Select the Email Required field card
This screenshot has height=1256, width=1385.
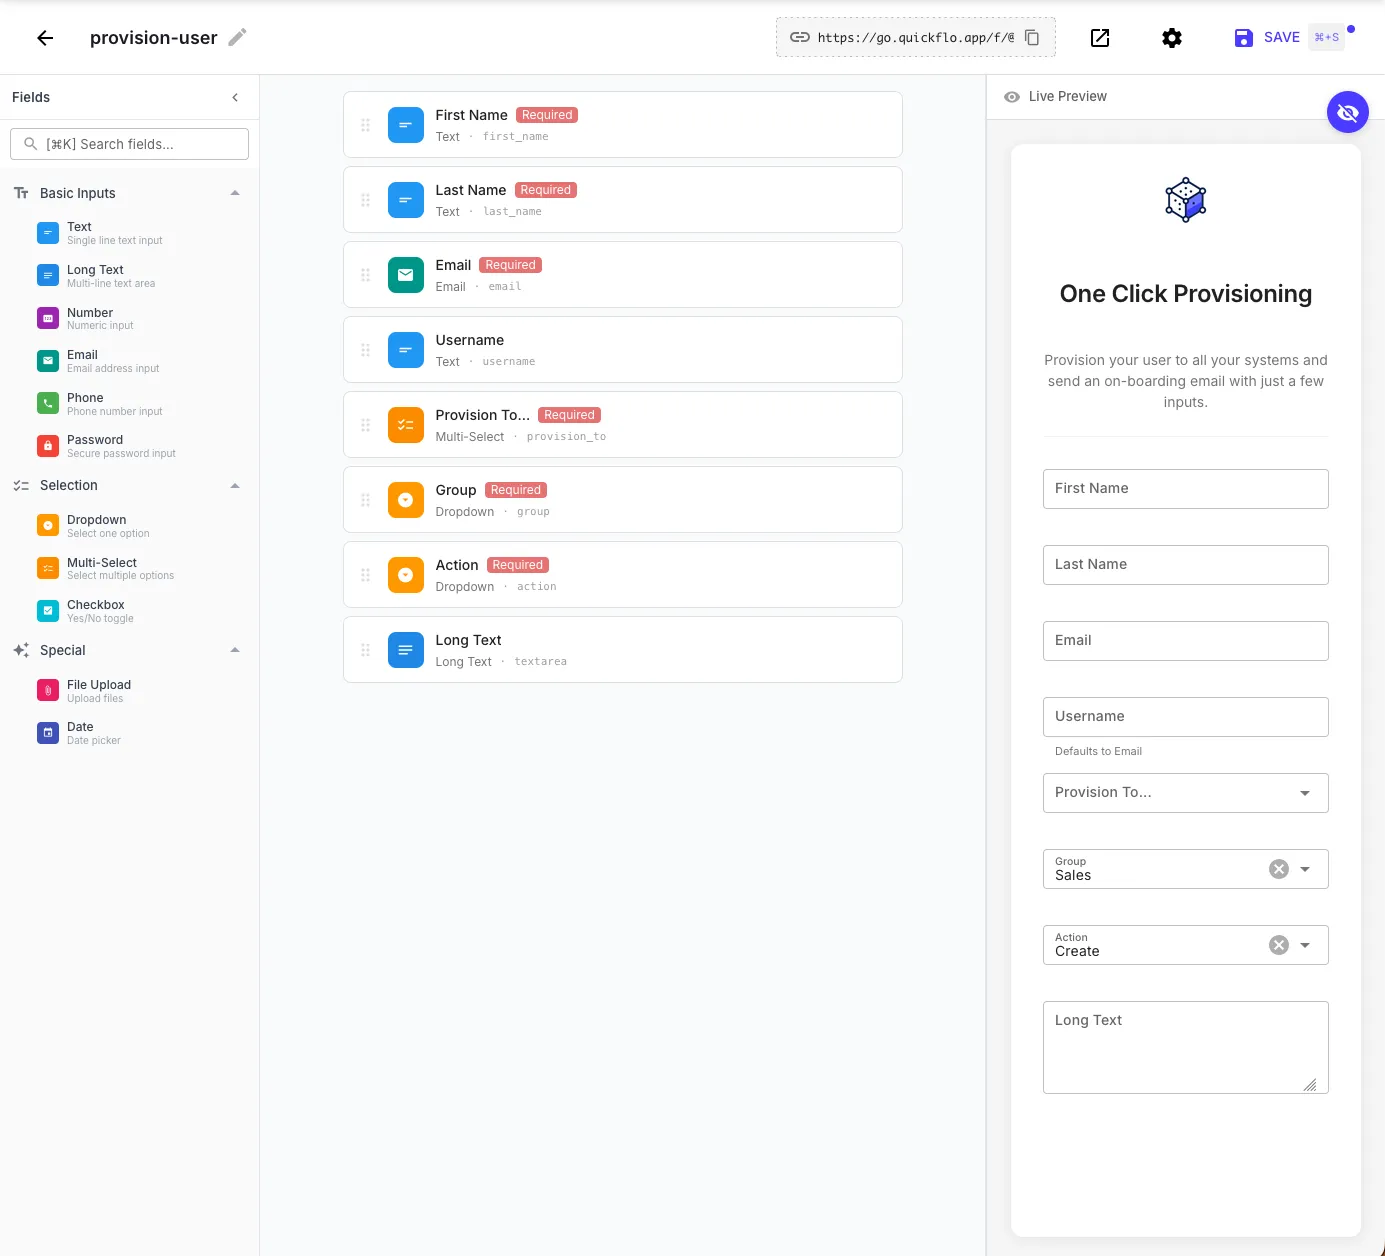[x=623, y=274]
